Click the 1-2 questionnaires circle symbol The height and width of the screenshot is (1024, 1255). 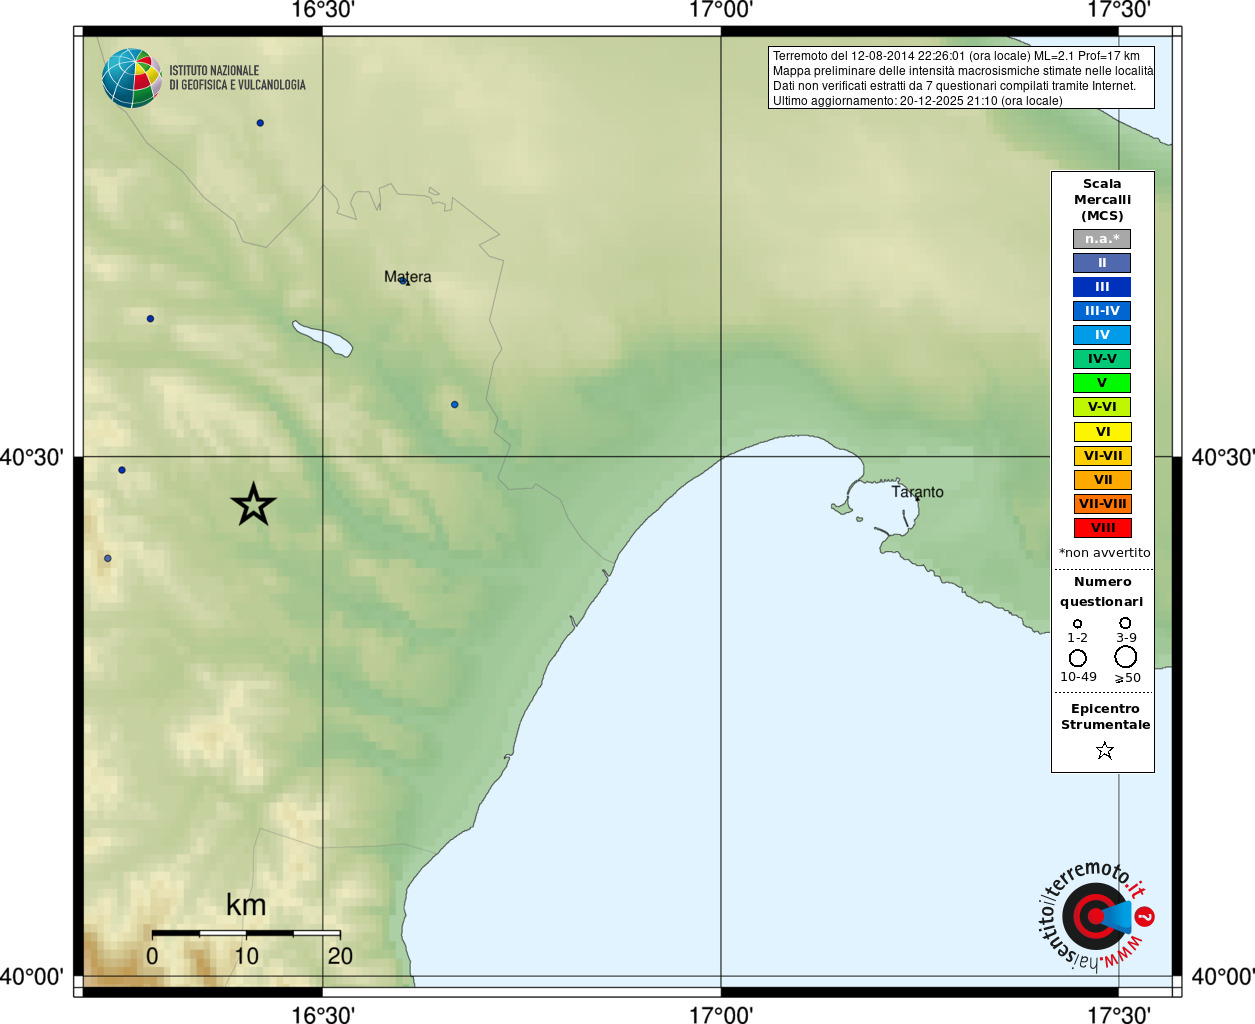tap(1077, 624)
